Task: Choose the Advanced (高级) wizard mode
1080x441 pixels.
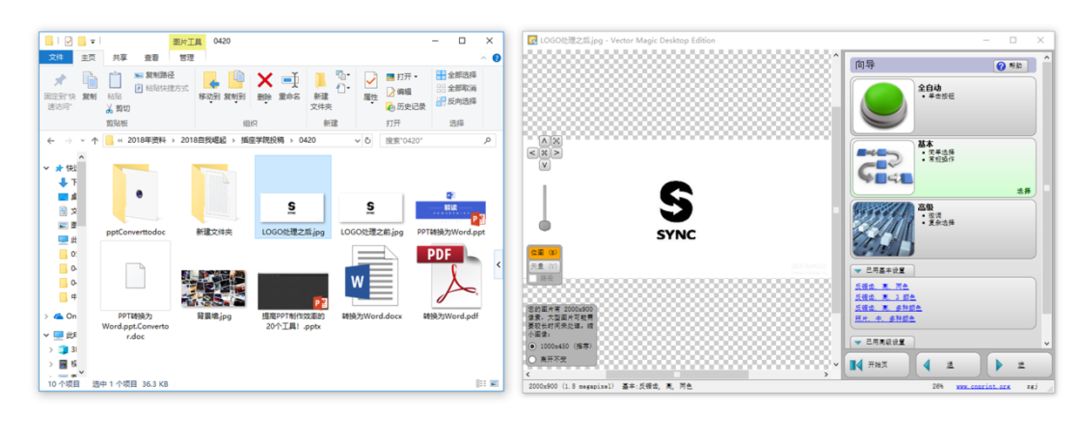Action: tap(943, 229)
